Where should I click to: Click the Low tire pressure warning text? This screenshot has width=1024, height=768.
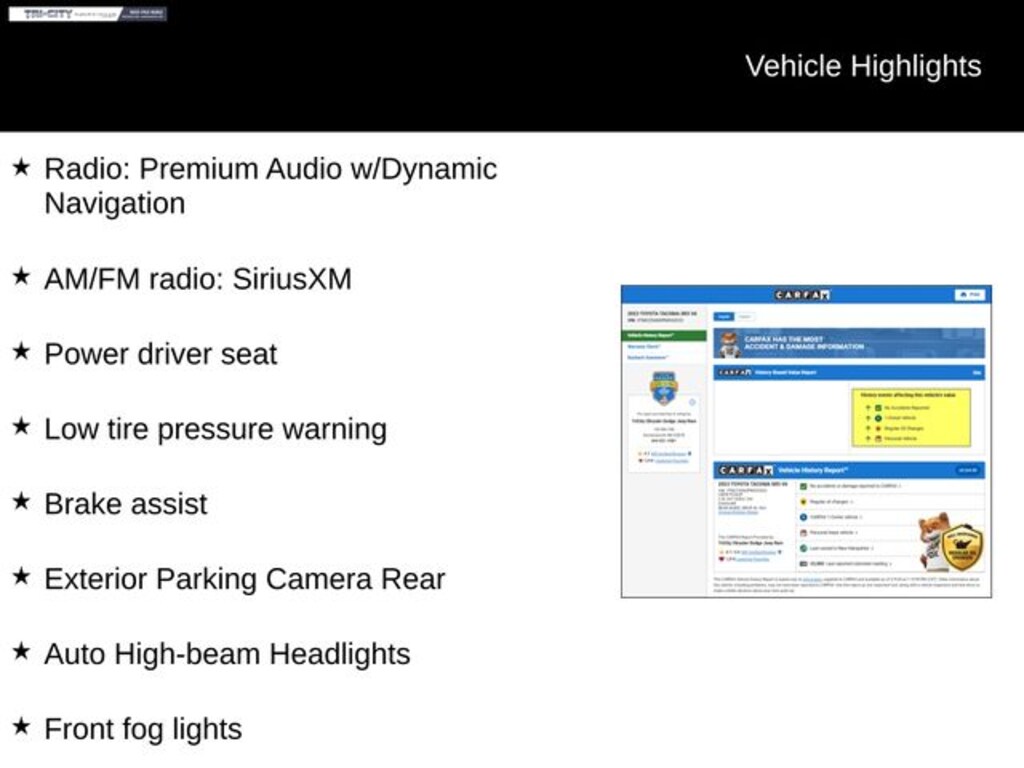tap(215, 429)
